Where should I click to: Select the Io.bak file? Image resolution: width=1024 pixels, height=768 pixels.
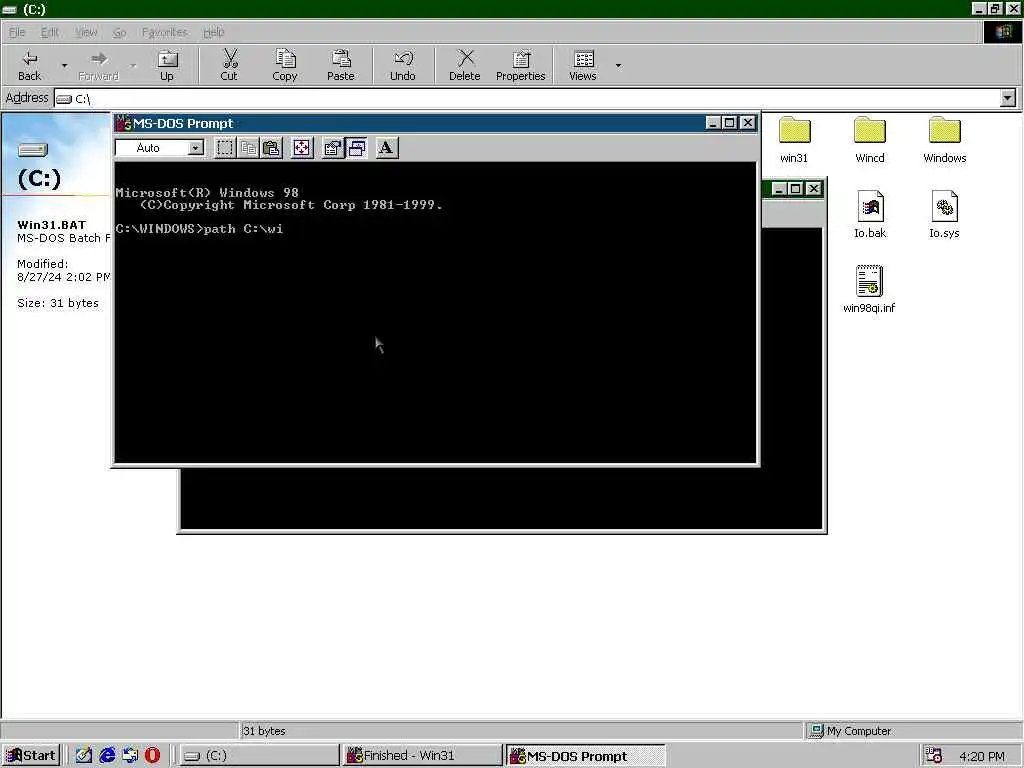(870, 215)
